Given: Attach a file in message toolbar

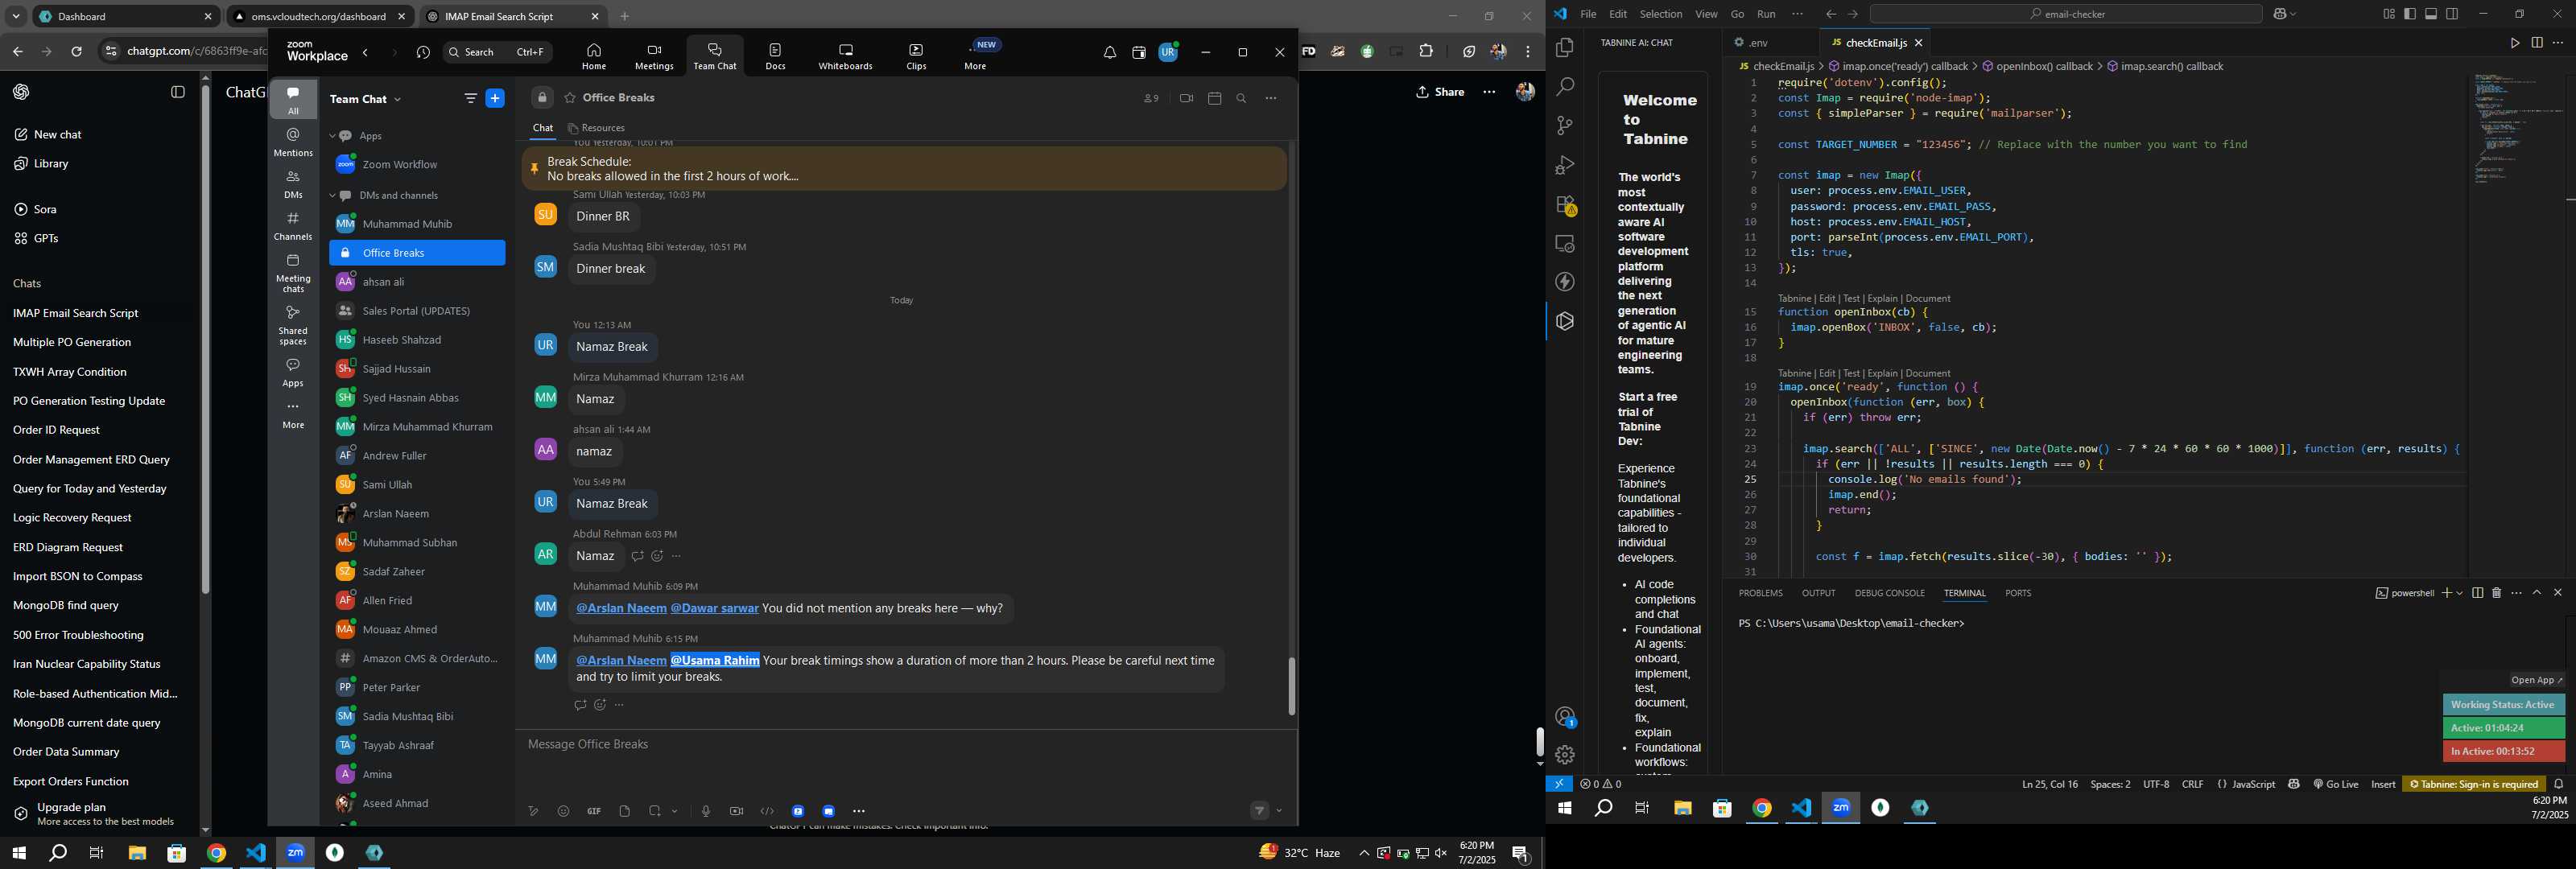Looking at the screenshot, I should click(x=625, y=811).
